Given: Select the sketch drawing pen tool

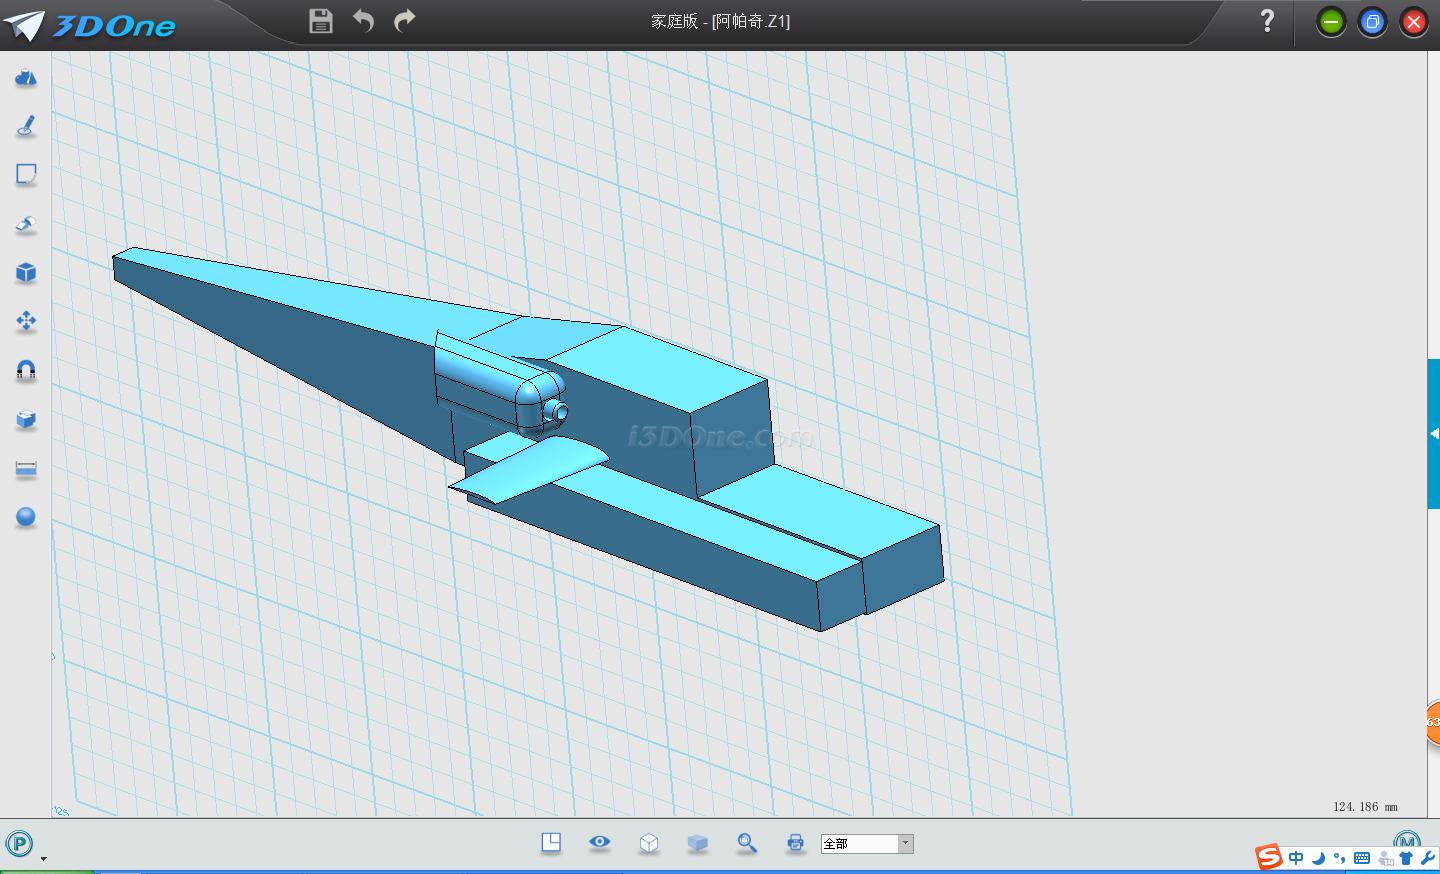Looking at the screenshot, I should tap(26, 126).
